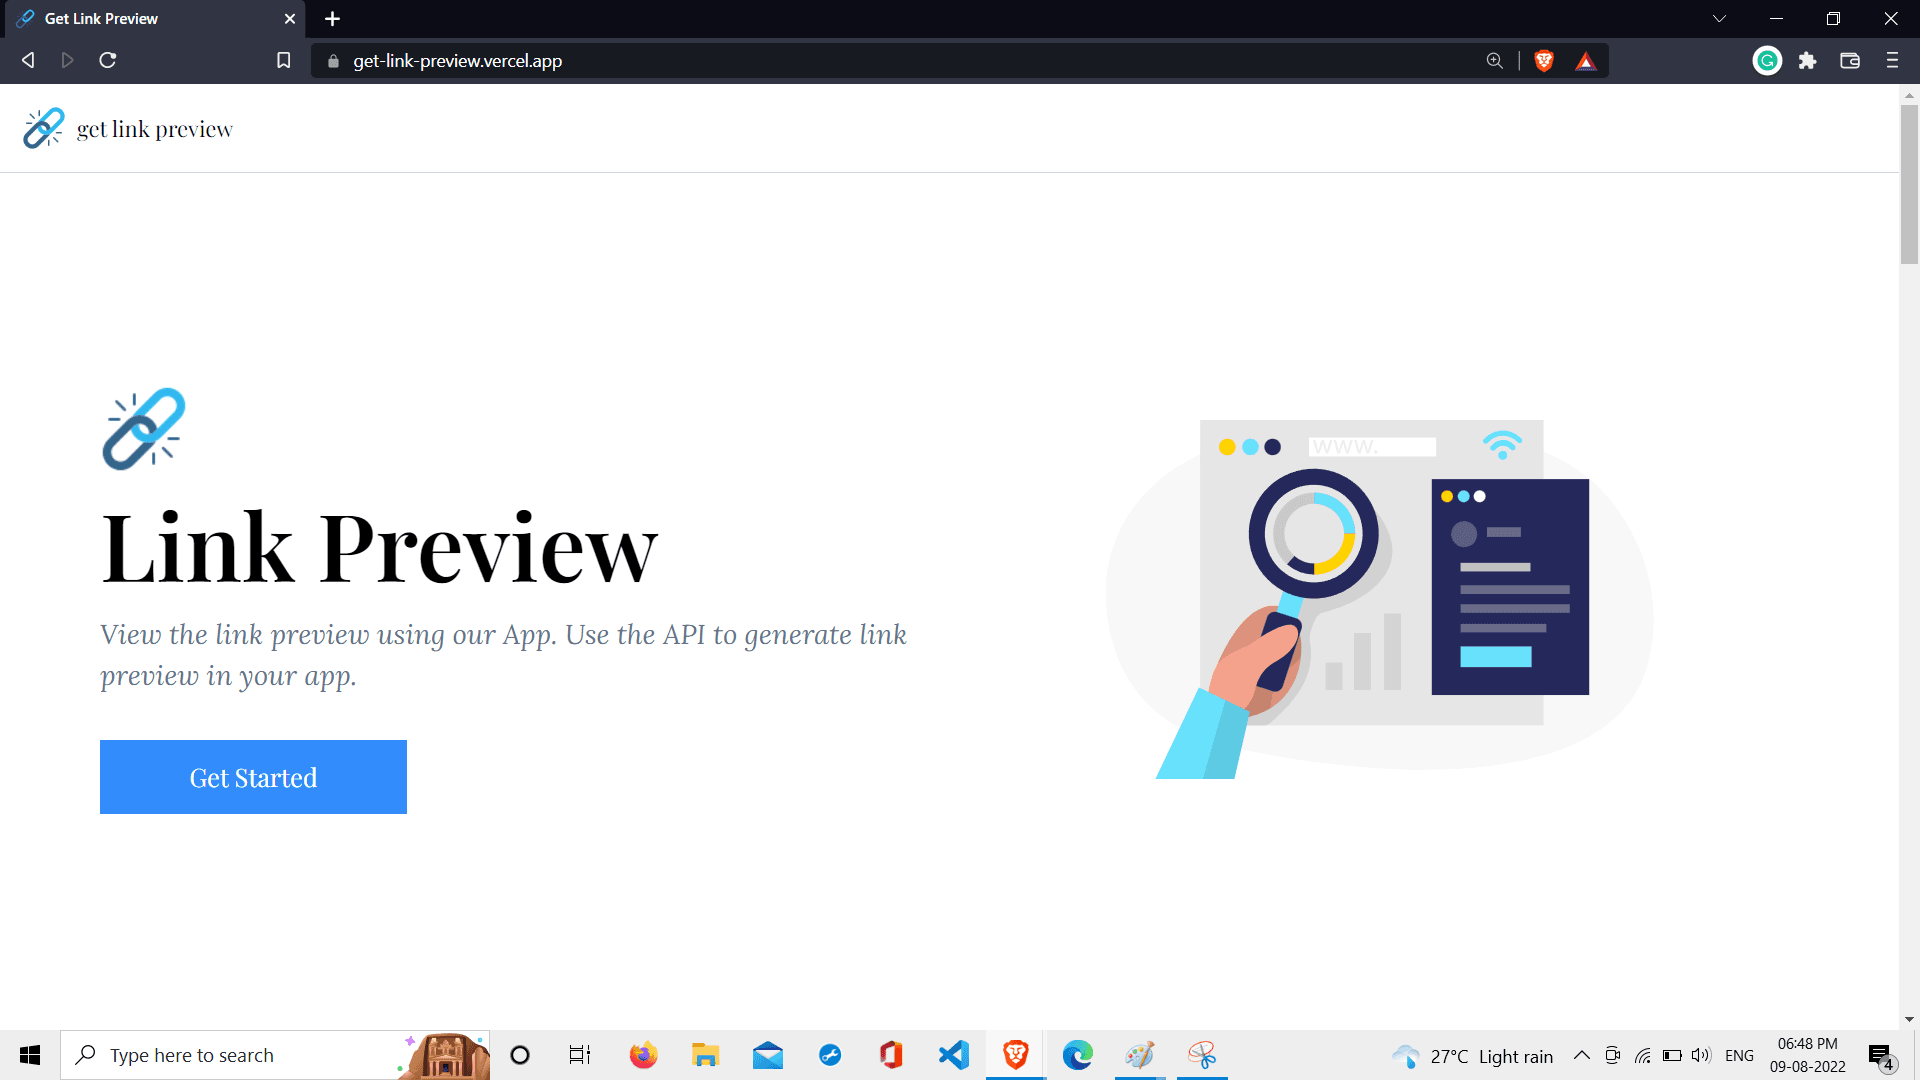
Task: Toggle Brave Shields for this site
Action: [1542, 61]
